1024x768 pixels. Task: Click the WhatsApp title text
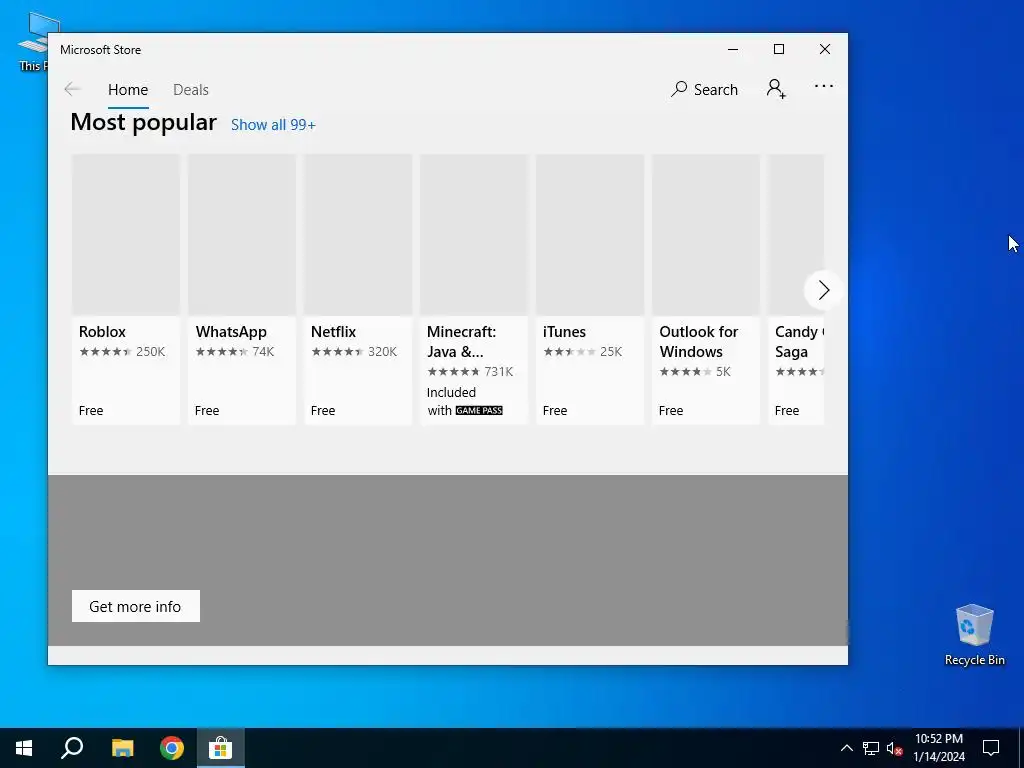(231, 332)
